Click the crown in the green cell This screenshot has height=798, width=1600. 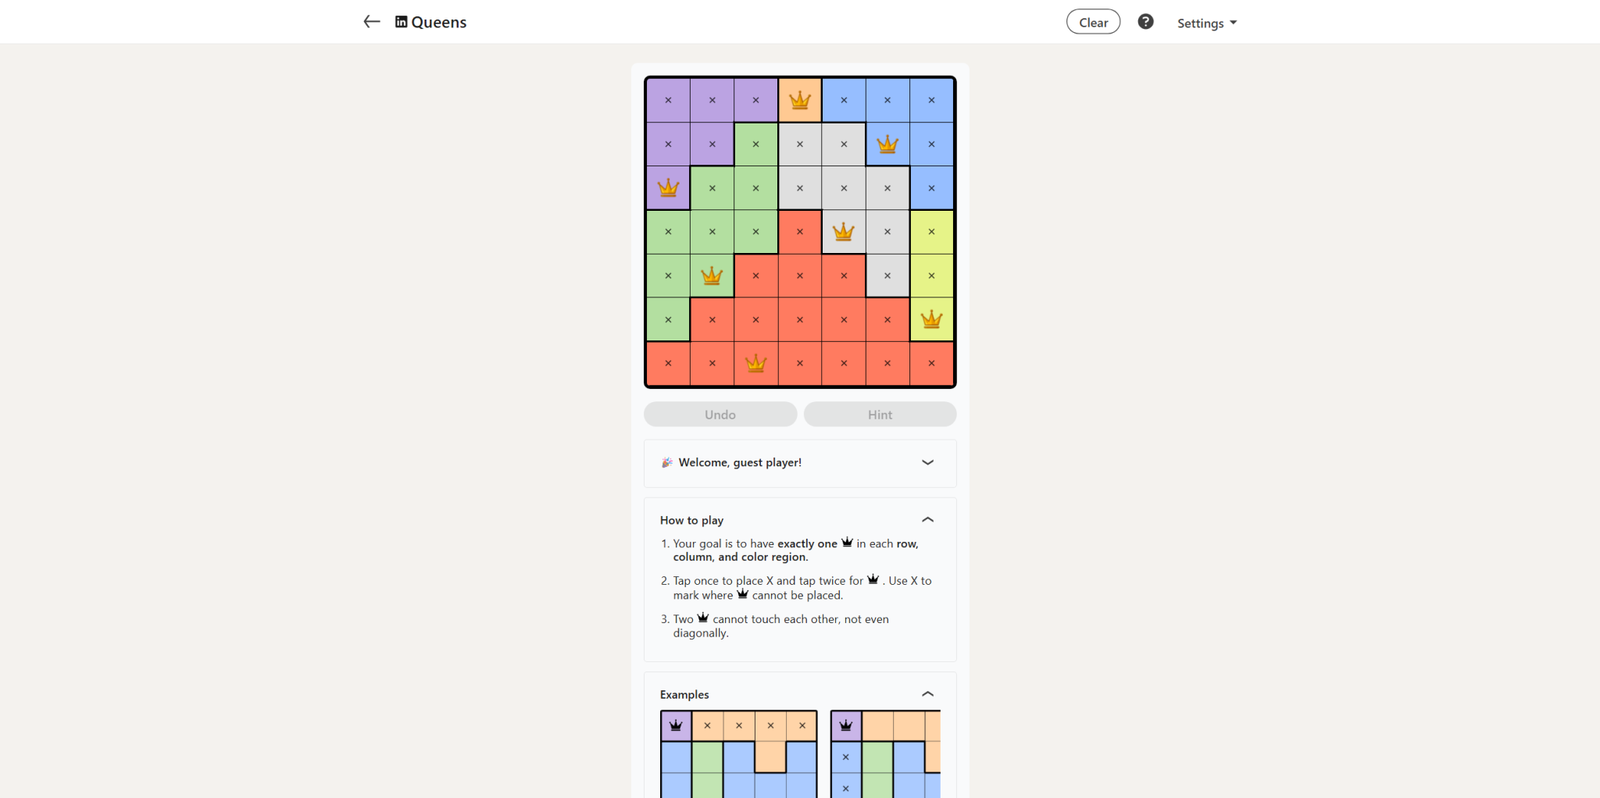pyautogui.click(x=712, y=276)
